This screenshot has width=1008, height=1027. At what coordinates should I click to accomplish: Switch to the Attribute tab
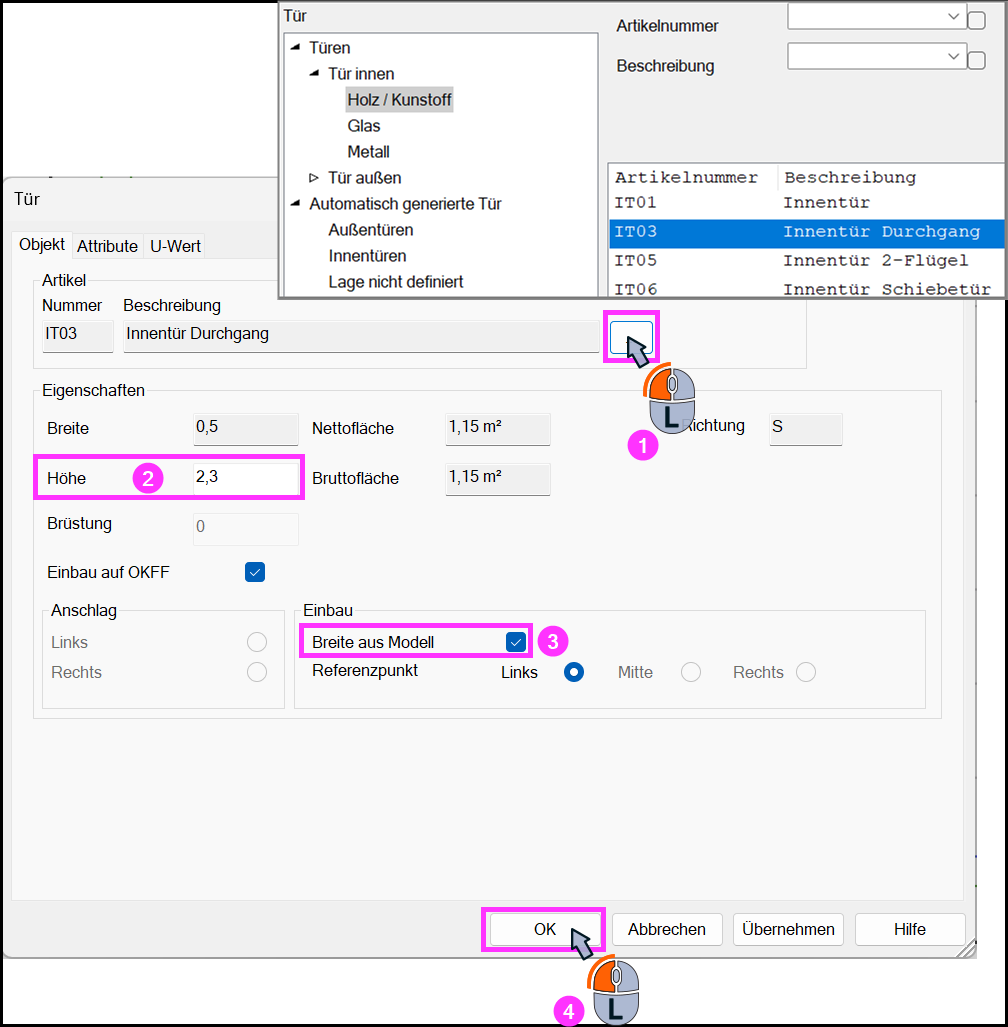pos(107,246)
